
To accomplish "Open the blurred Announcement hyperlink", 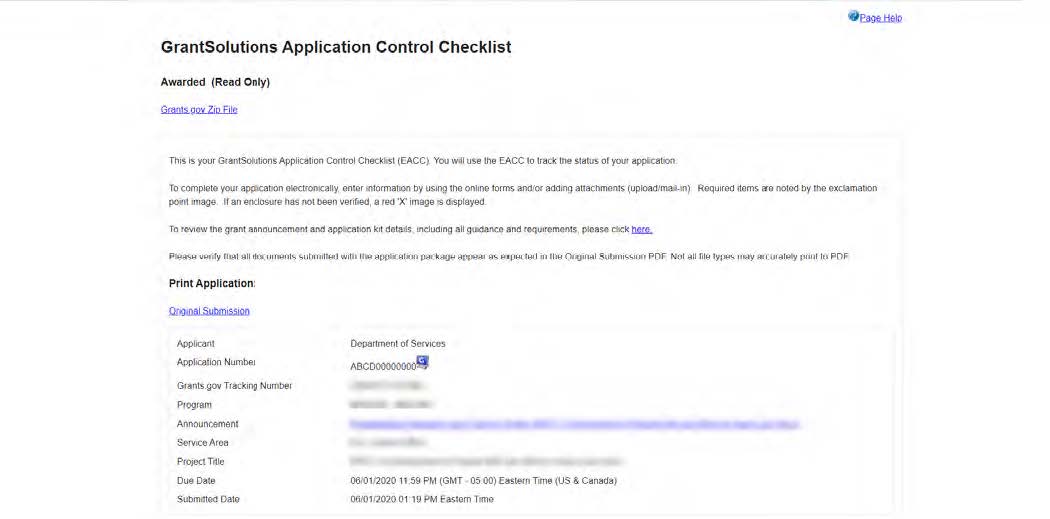I will pyautogui.click(x=574, y=424).
